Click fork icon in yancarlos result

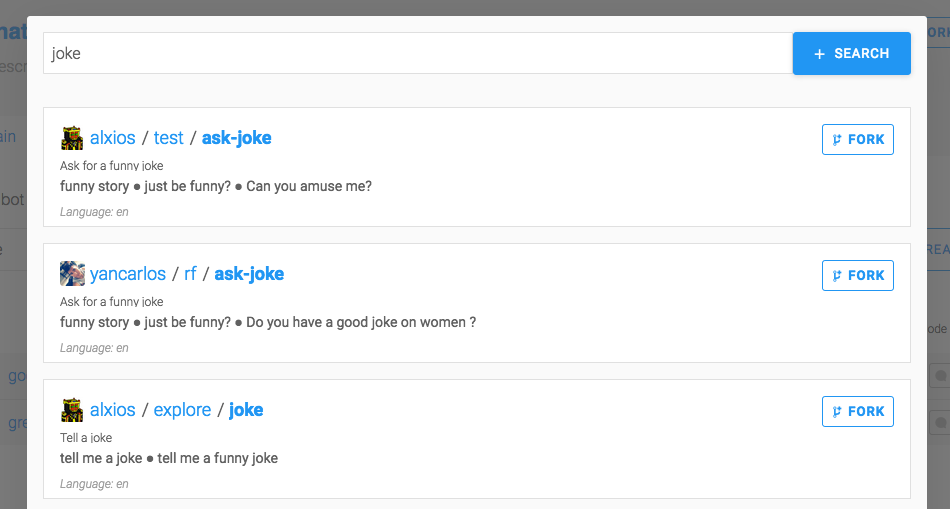[837, 276]
